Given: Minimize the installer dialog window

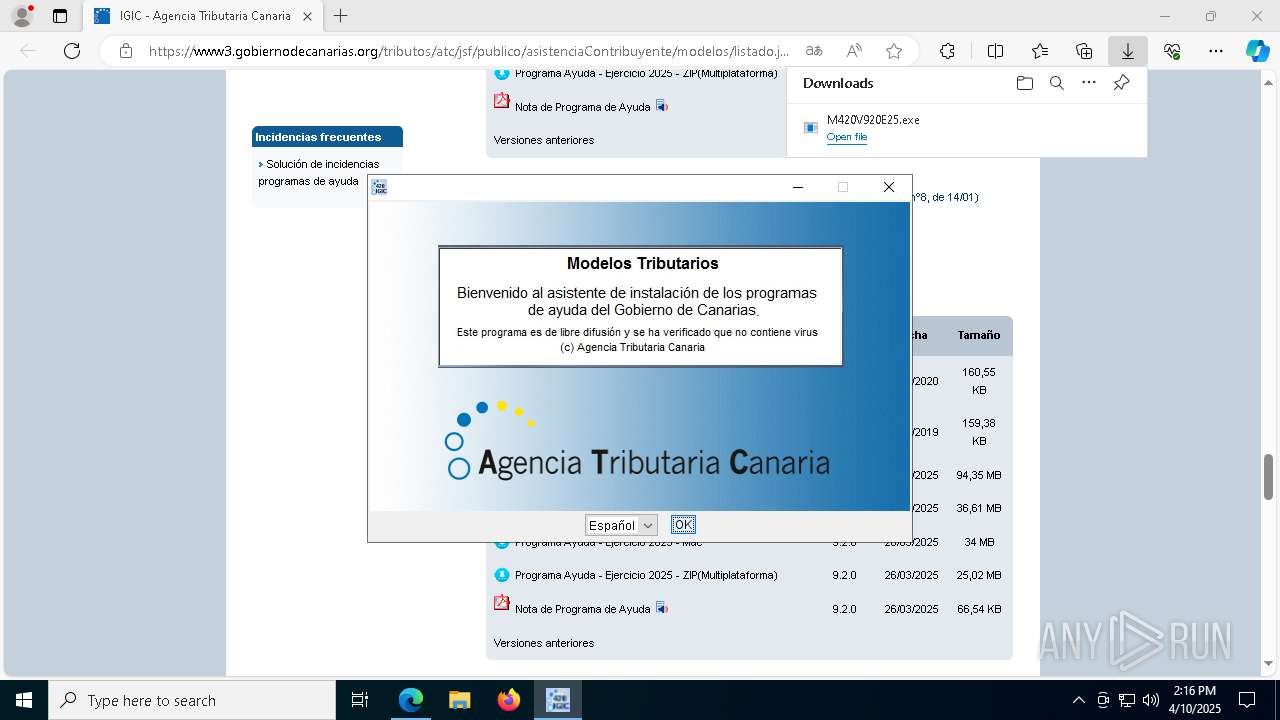Looking at the screenshot, I should click(798, 187).
